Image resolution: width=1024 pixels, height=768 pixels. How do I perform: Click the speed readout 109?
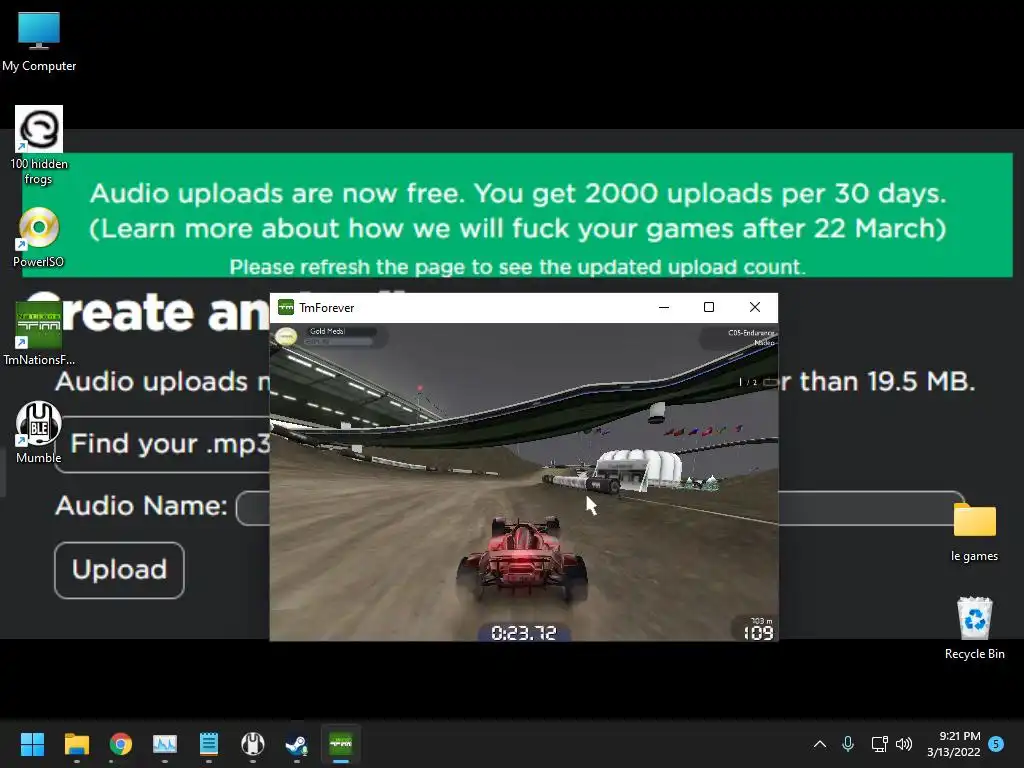coord(758,632)
